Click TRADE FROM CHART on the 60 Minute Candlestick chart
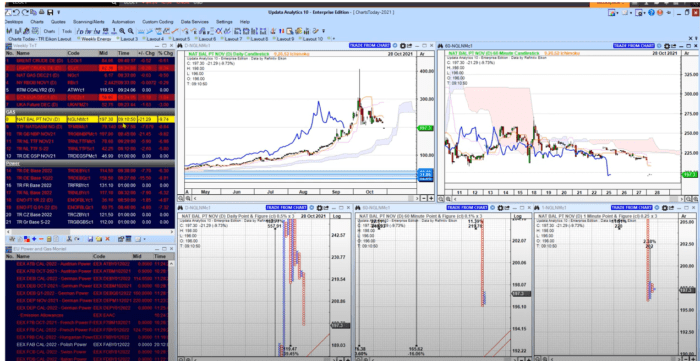Screen dimensions: 700x361 [634, 46]
